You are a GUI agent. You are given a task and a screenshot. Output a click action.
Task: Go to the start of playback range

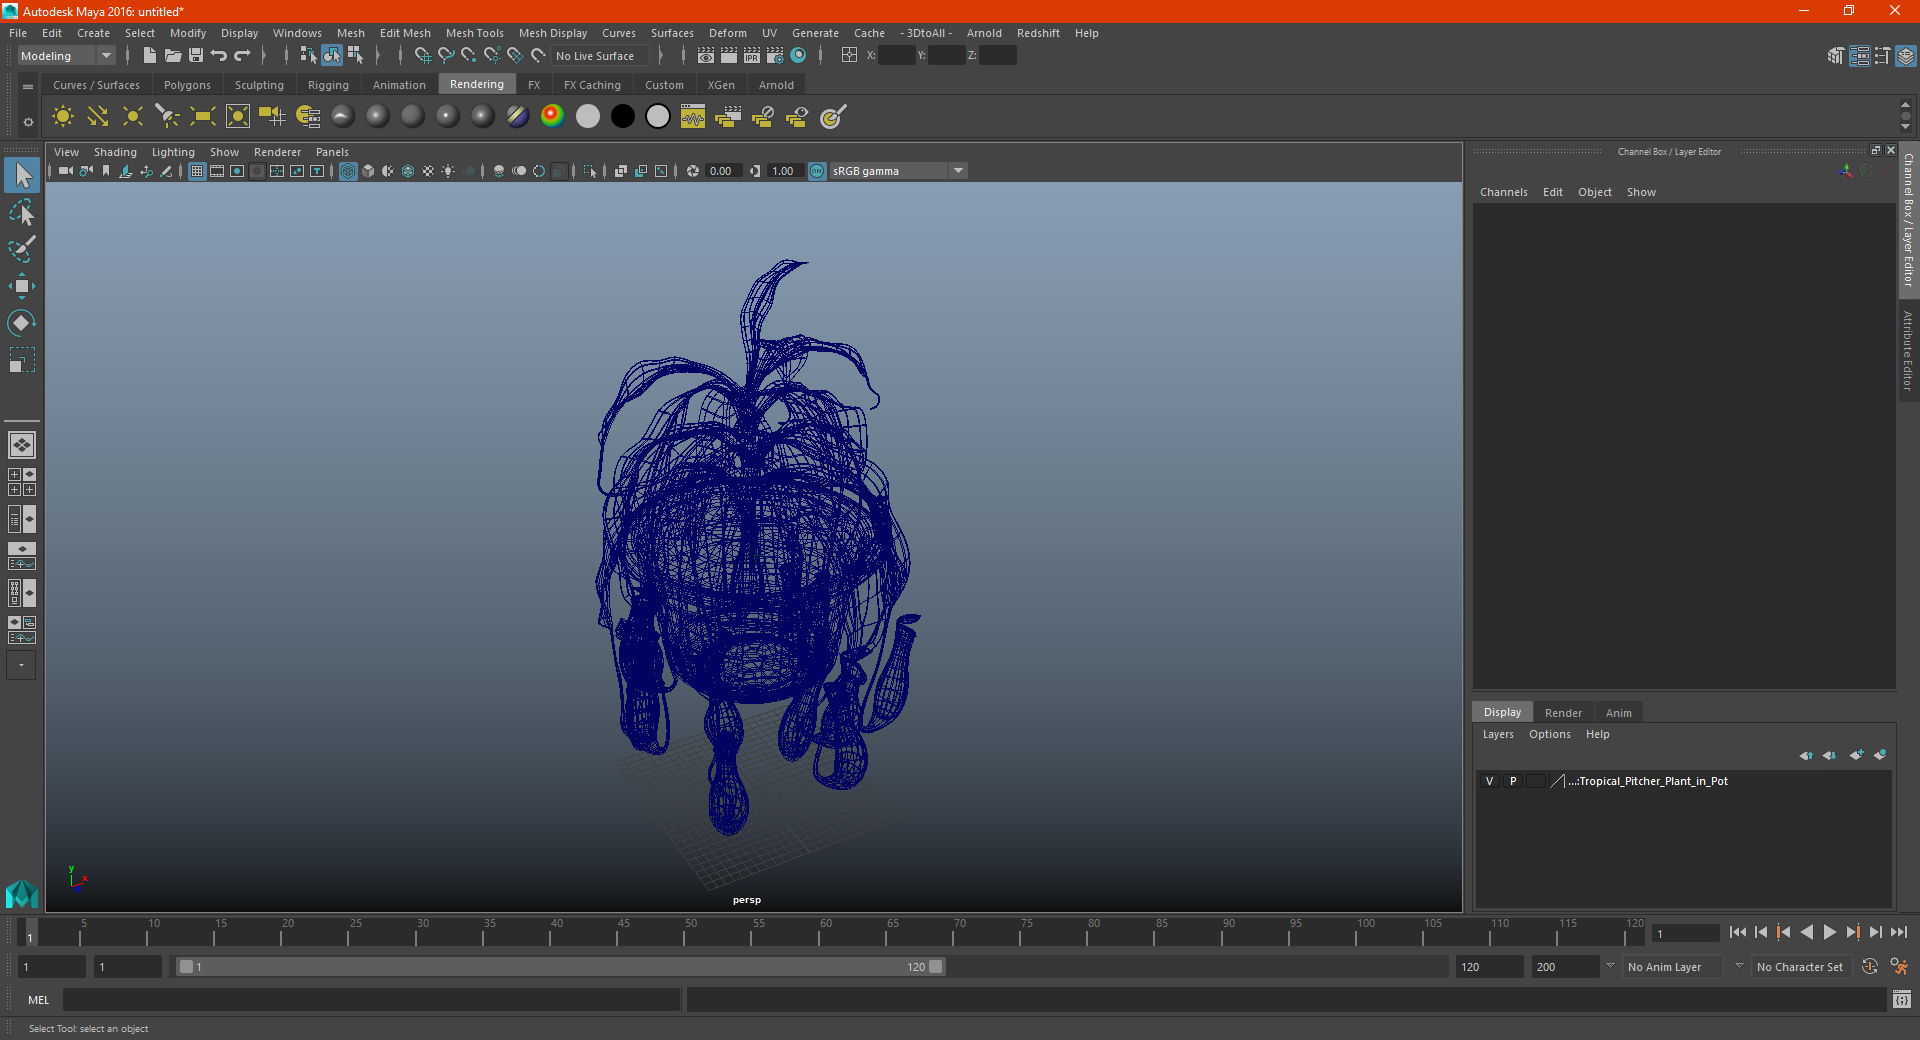click(x=1737, y=932)
